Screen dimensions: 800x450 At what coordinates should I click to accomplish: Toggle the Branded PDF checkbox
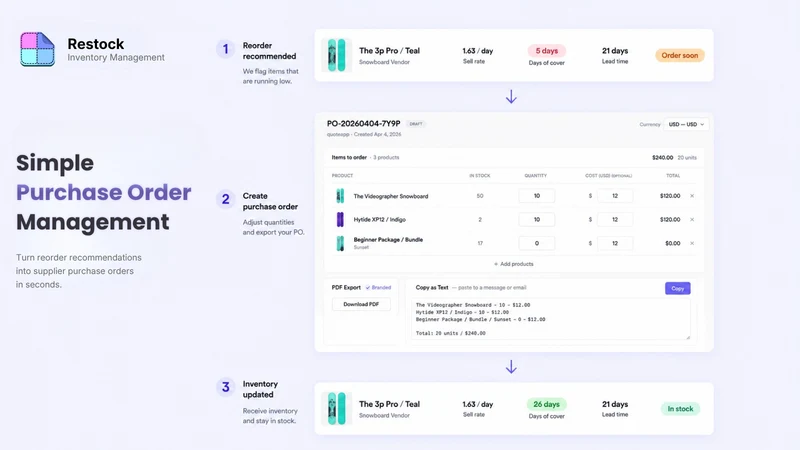[368, 288]
